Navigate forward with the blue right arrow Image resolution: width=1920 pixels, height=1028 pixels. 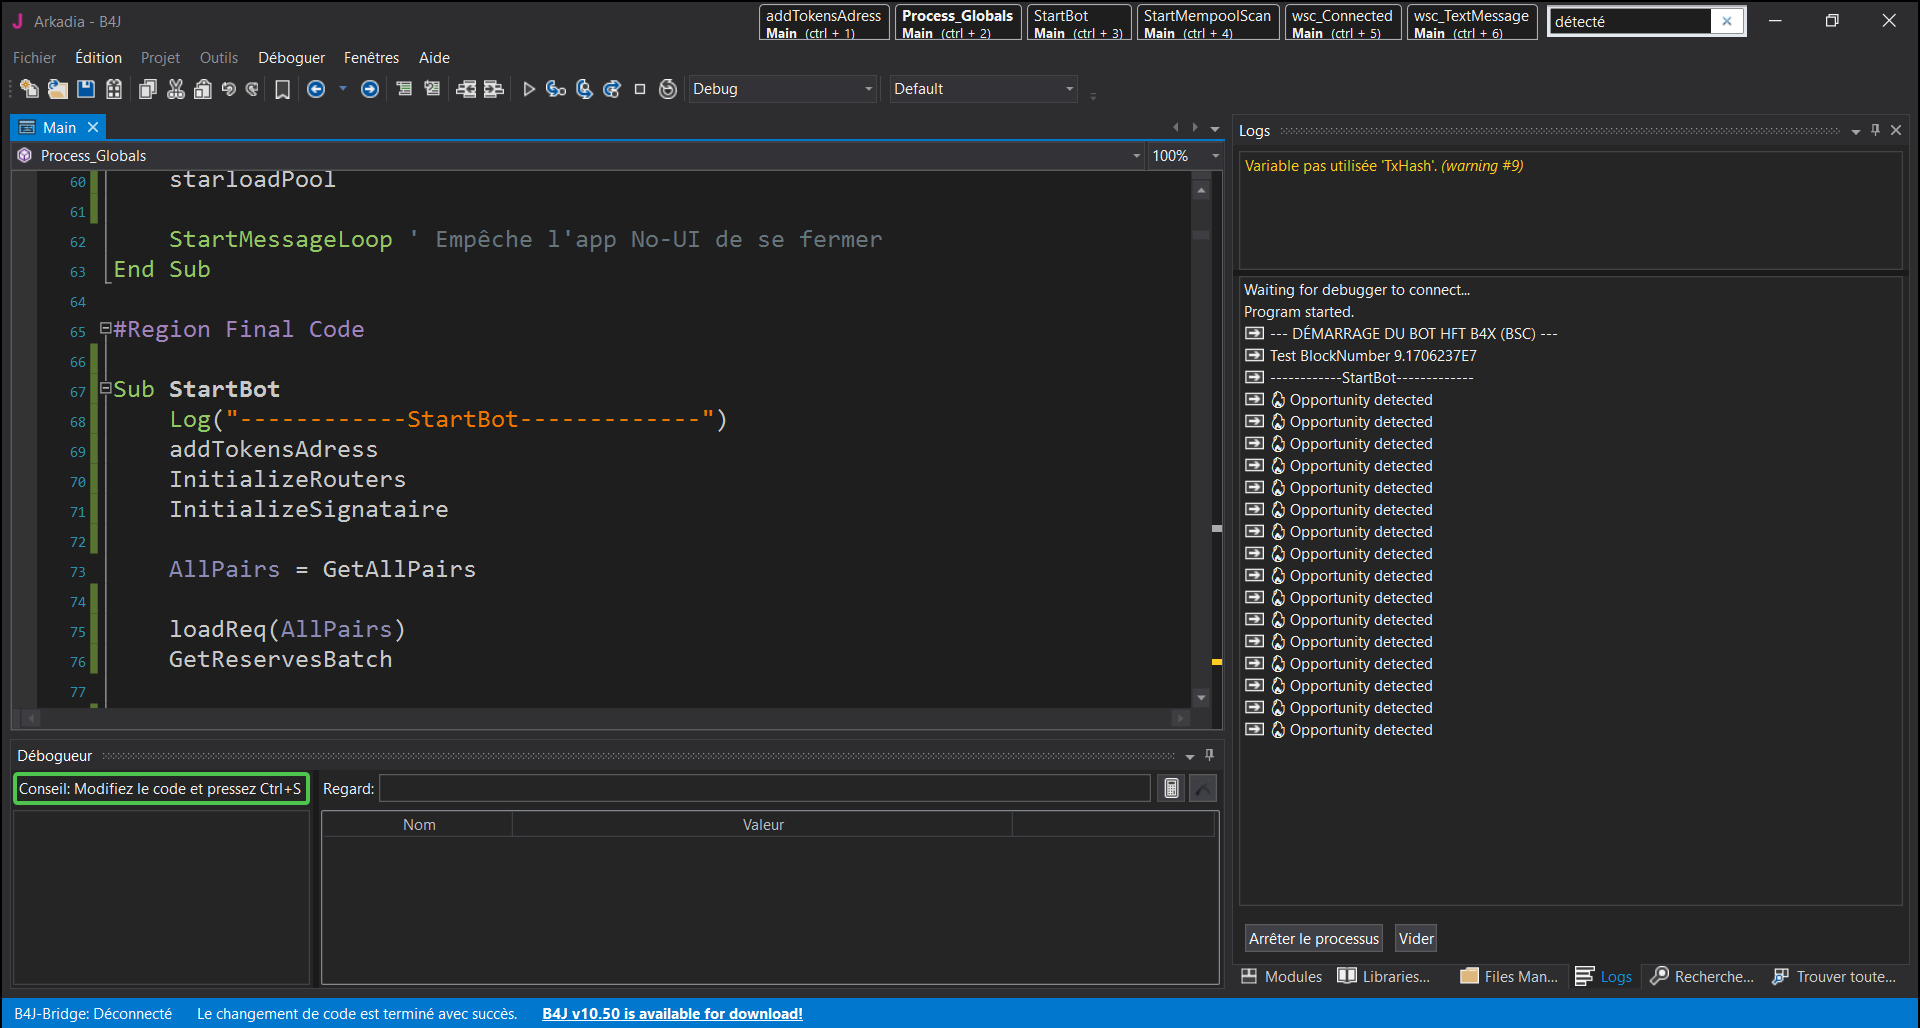[x=370, y=89]
